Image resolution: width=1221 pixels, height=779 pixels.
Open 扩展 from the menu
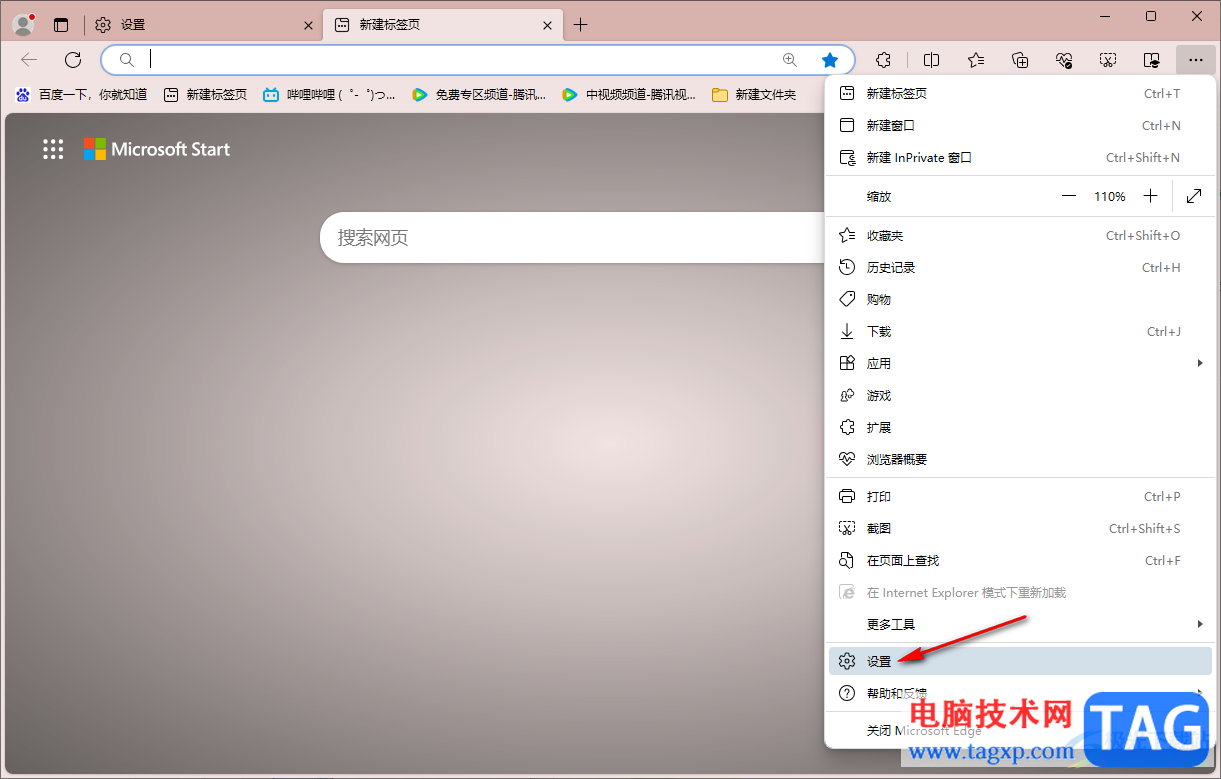click(1020, 427)
